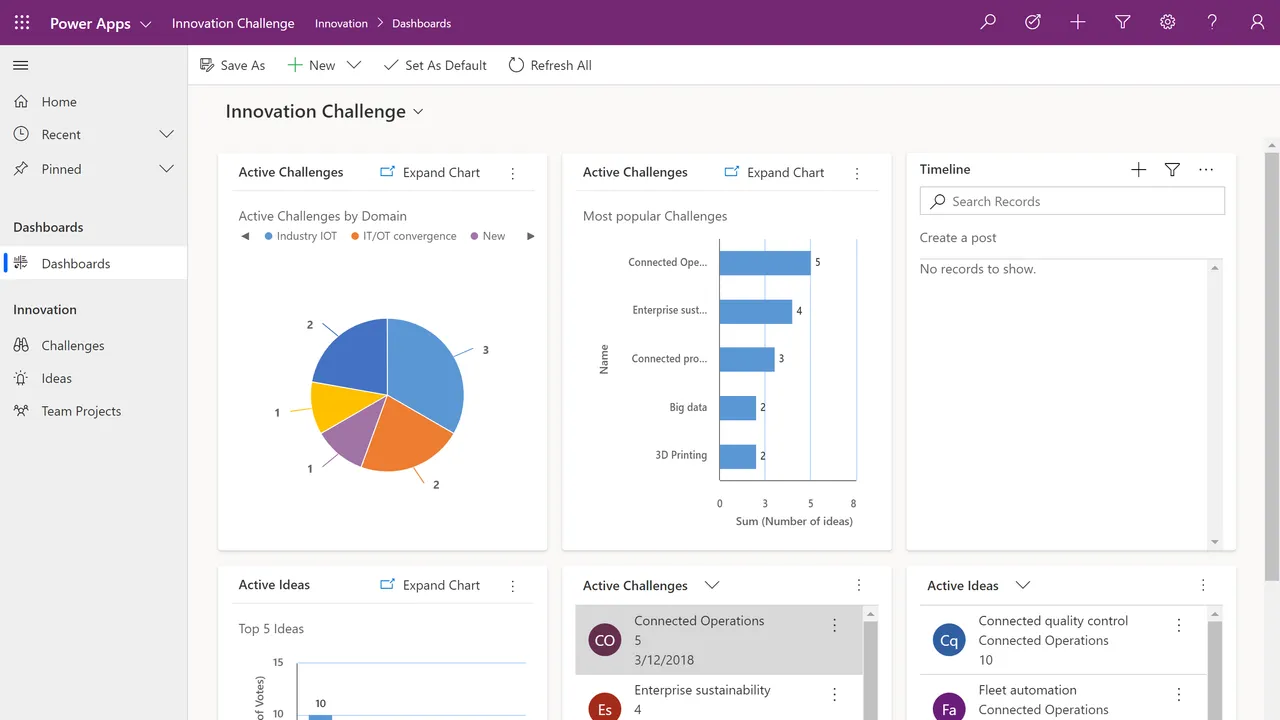
Task: Expand the Power Apps dropdown chevron
Action: point(146,24)
